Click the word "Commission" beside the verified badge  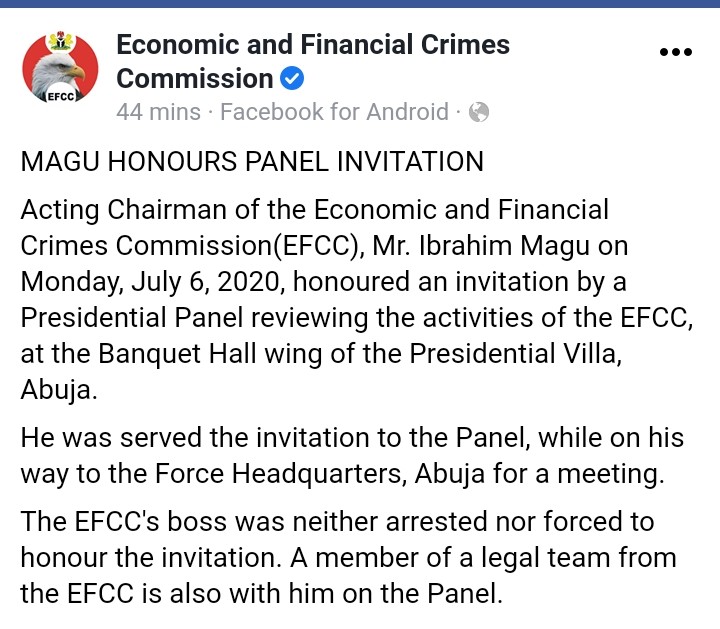click(194, 79)
